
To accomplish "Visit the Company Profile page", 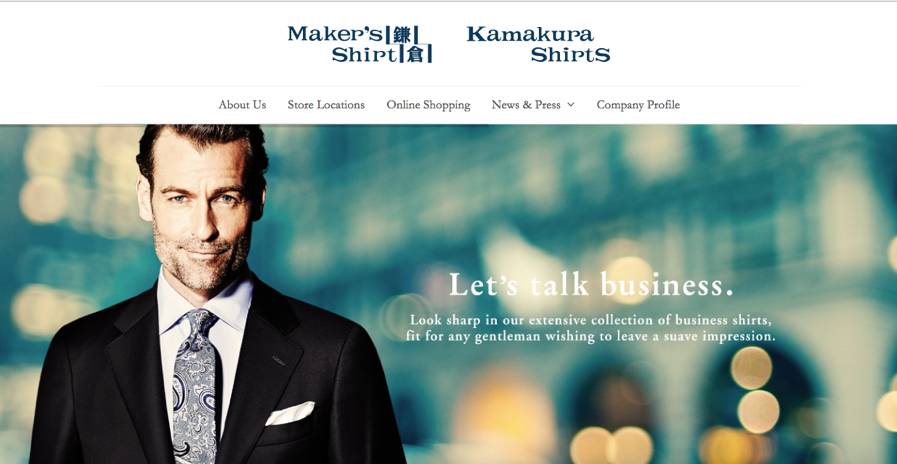I will pyautogui.click(x=638, y=105).
